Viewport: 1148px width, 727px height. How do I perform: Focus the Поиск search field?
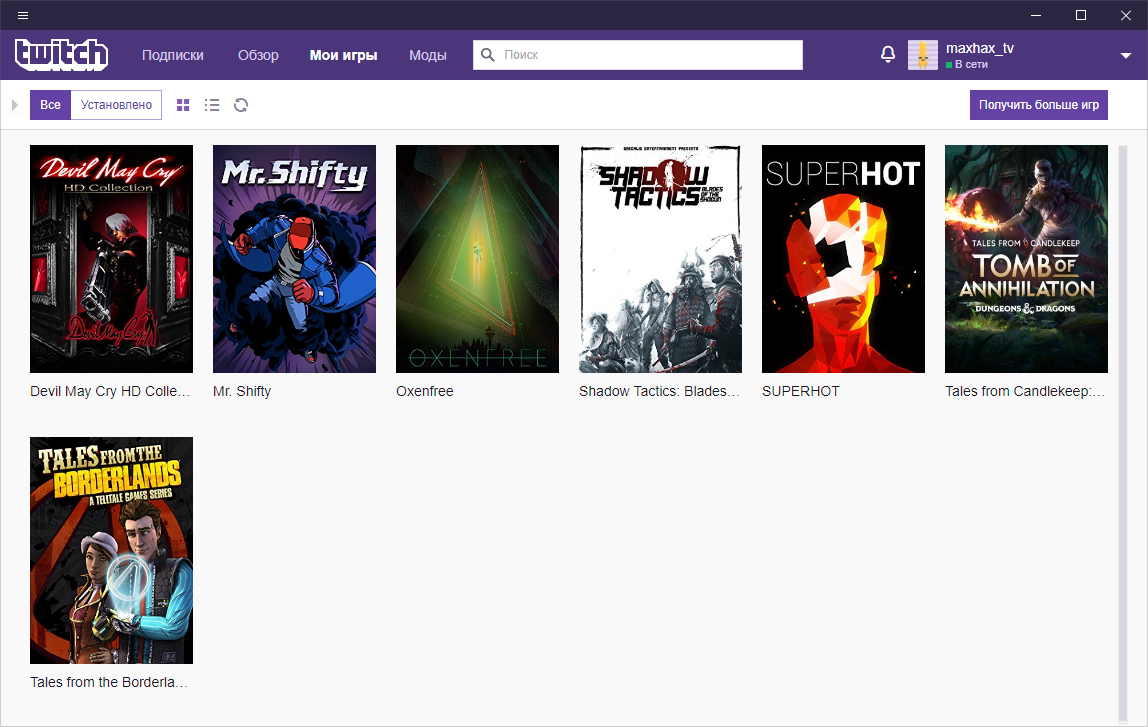coord(638,55)
